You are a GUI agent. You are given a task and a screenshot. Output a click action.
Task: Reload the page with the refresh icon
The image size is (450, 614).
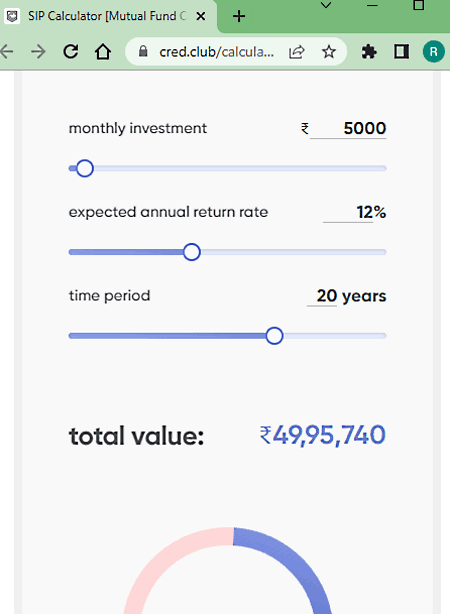pyautogui.click(x=71, y=51)
